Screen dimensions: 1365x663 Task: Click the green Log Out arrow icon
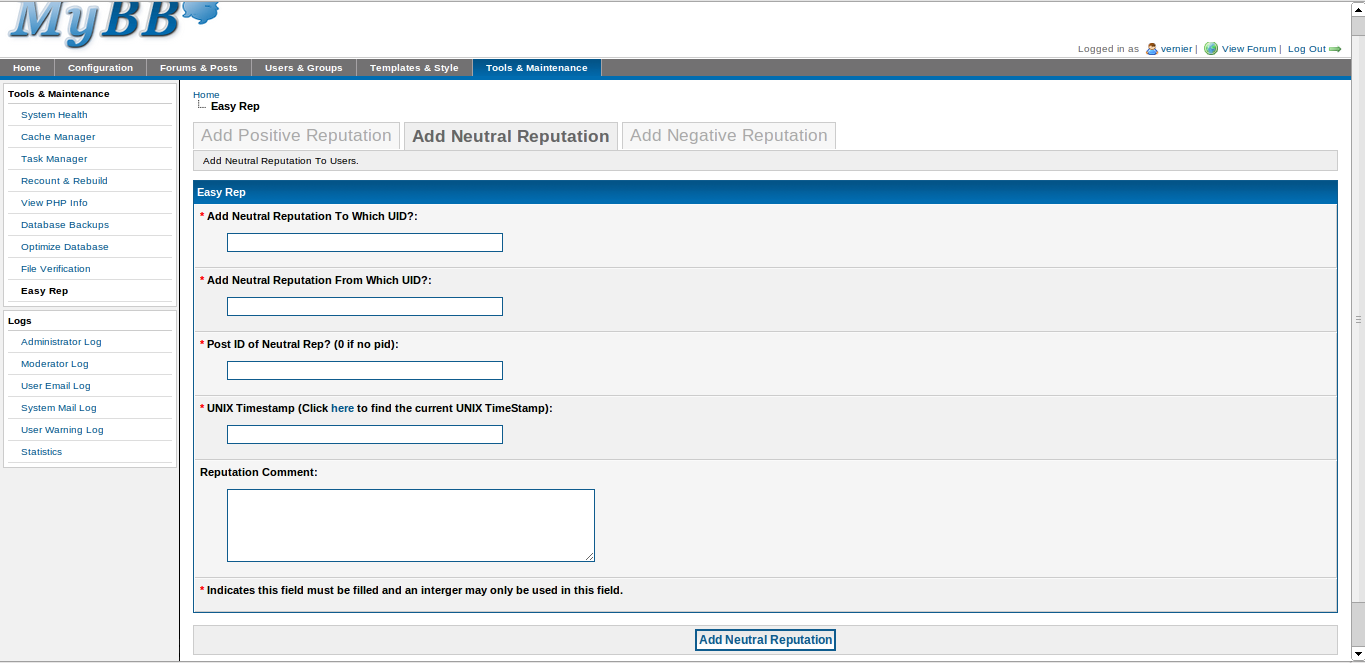point(1335,49)
